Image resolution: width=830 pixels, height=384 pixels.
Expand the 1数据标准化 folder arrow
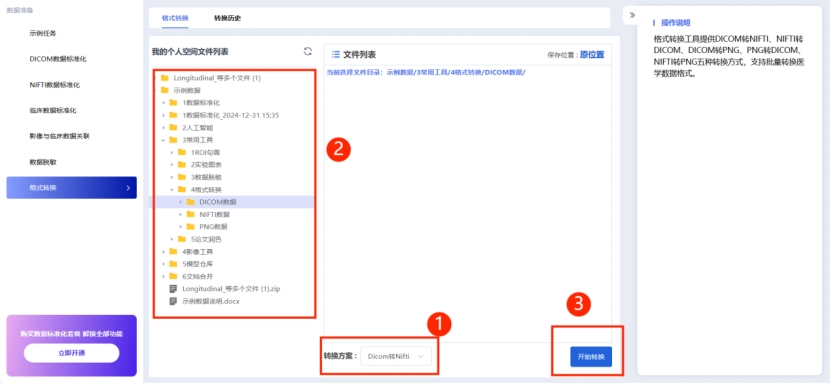(164, 103)
